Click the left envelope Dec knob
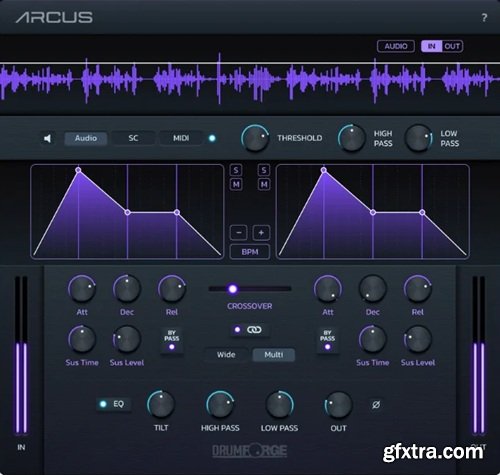 (127, 289)
